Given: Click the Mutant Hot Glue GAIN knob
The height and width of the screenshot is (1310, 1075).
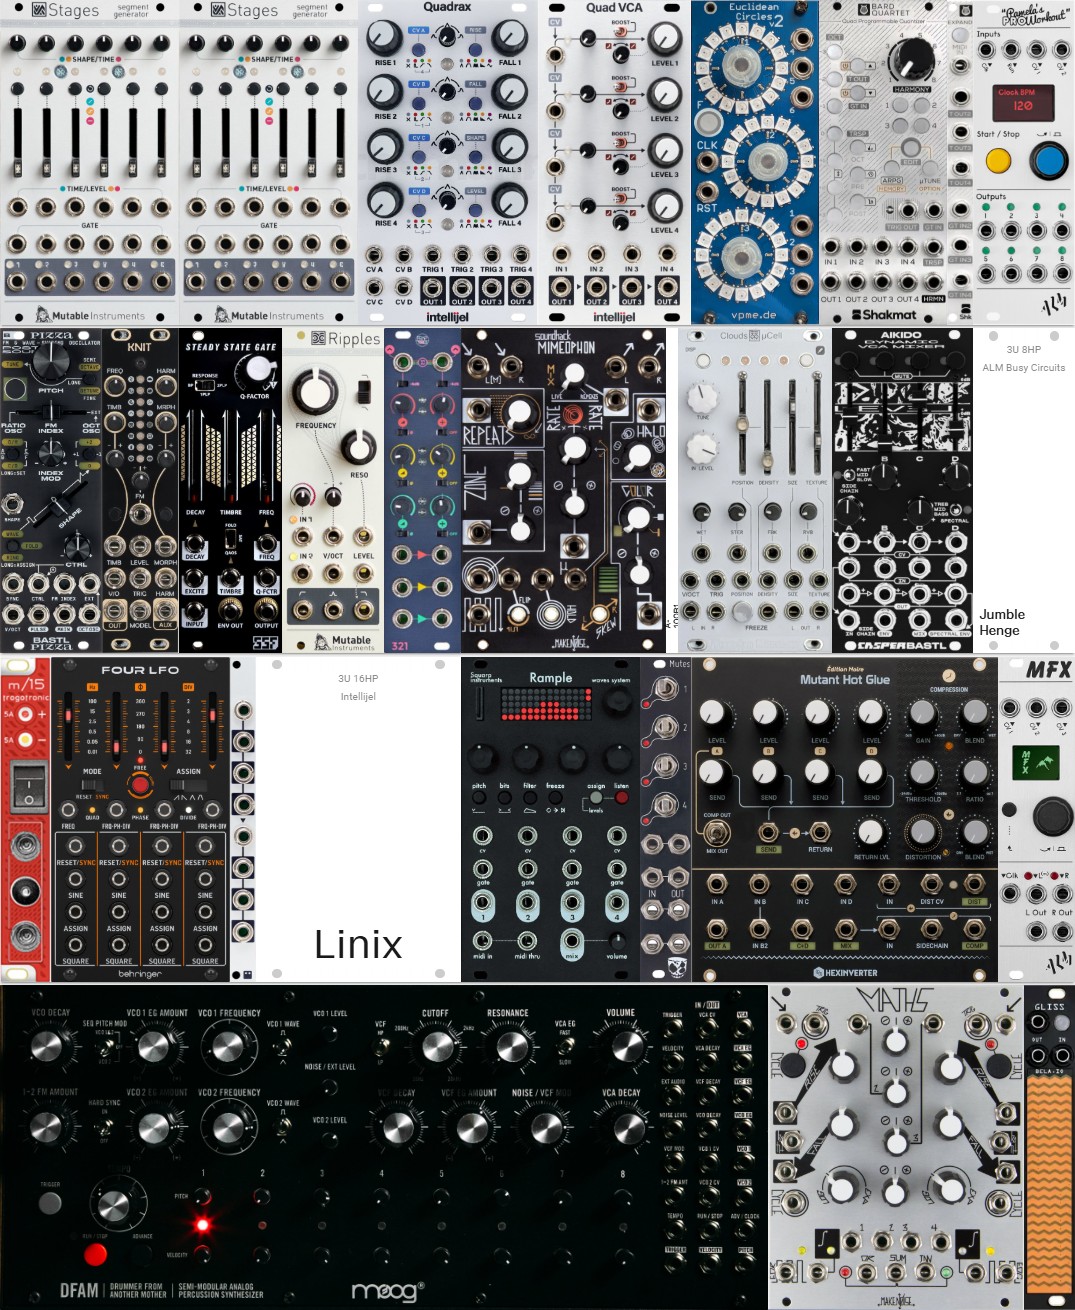Looking at the screenshot, I should [x=922, y=713].
